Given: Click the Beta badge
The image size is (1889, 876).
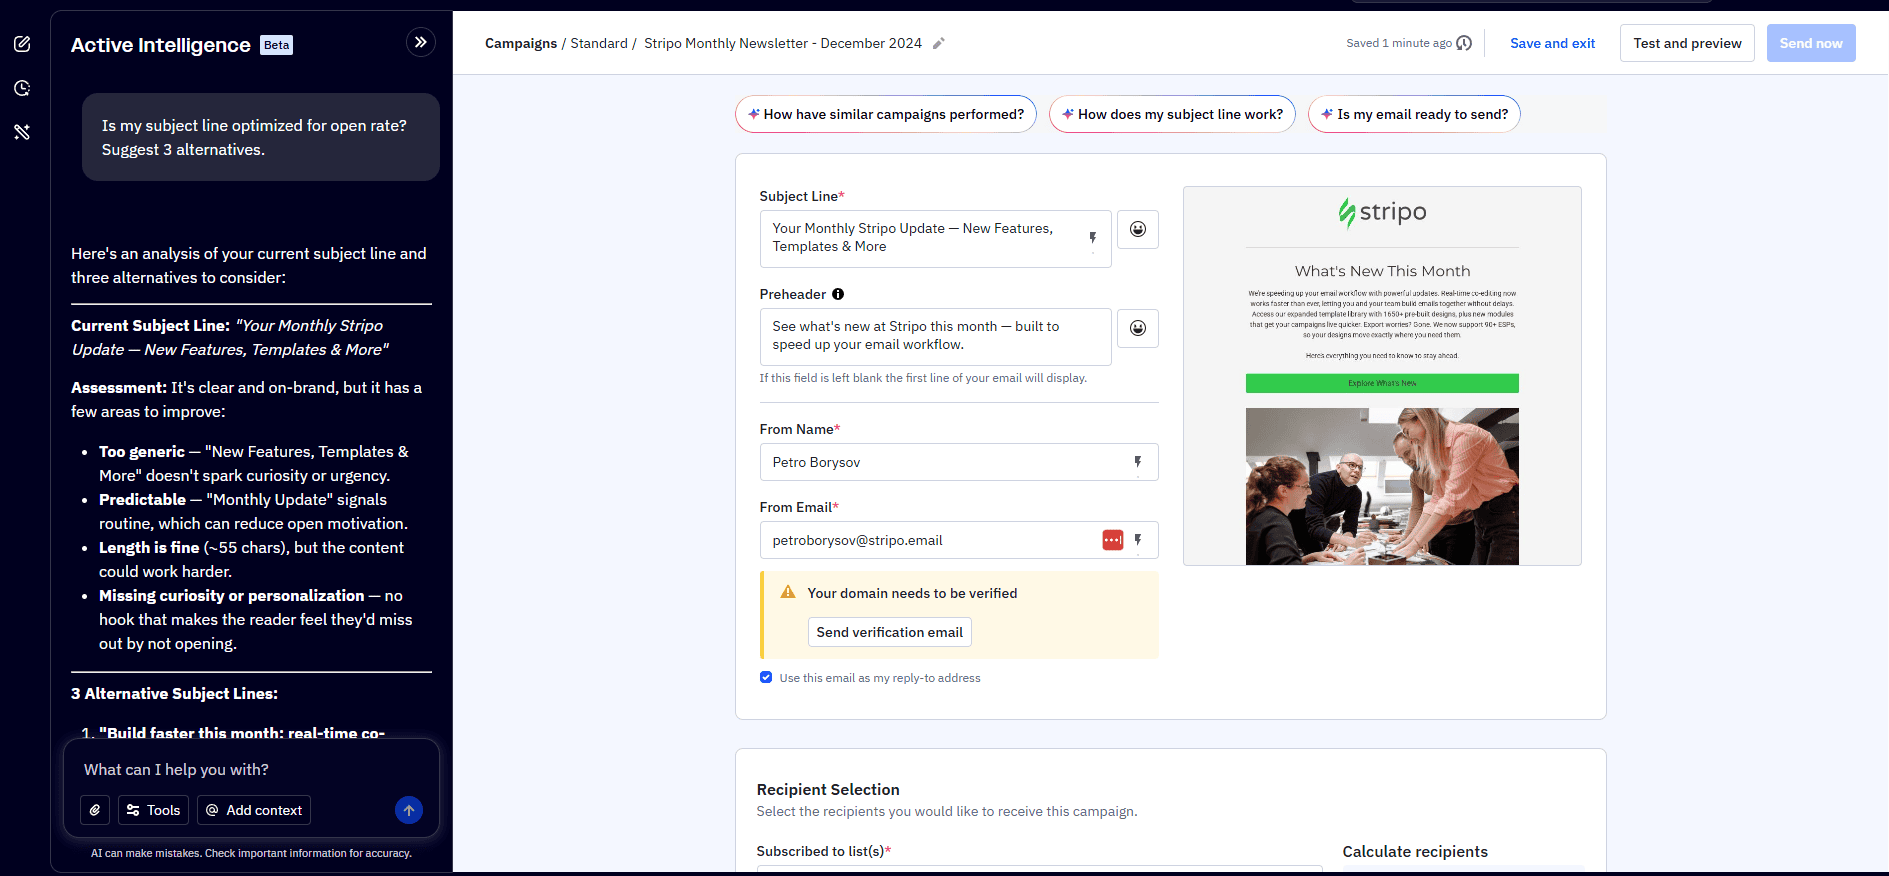Looking at the screenshot, I should pyautogui.click(x=277, y=45).
